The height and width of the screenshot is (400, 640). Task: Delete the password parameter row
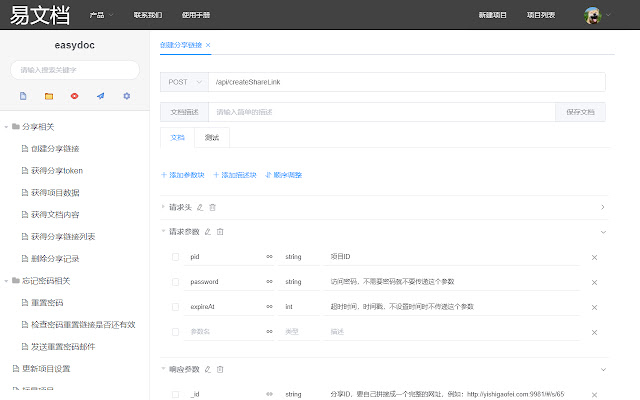point(595,282)
